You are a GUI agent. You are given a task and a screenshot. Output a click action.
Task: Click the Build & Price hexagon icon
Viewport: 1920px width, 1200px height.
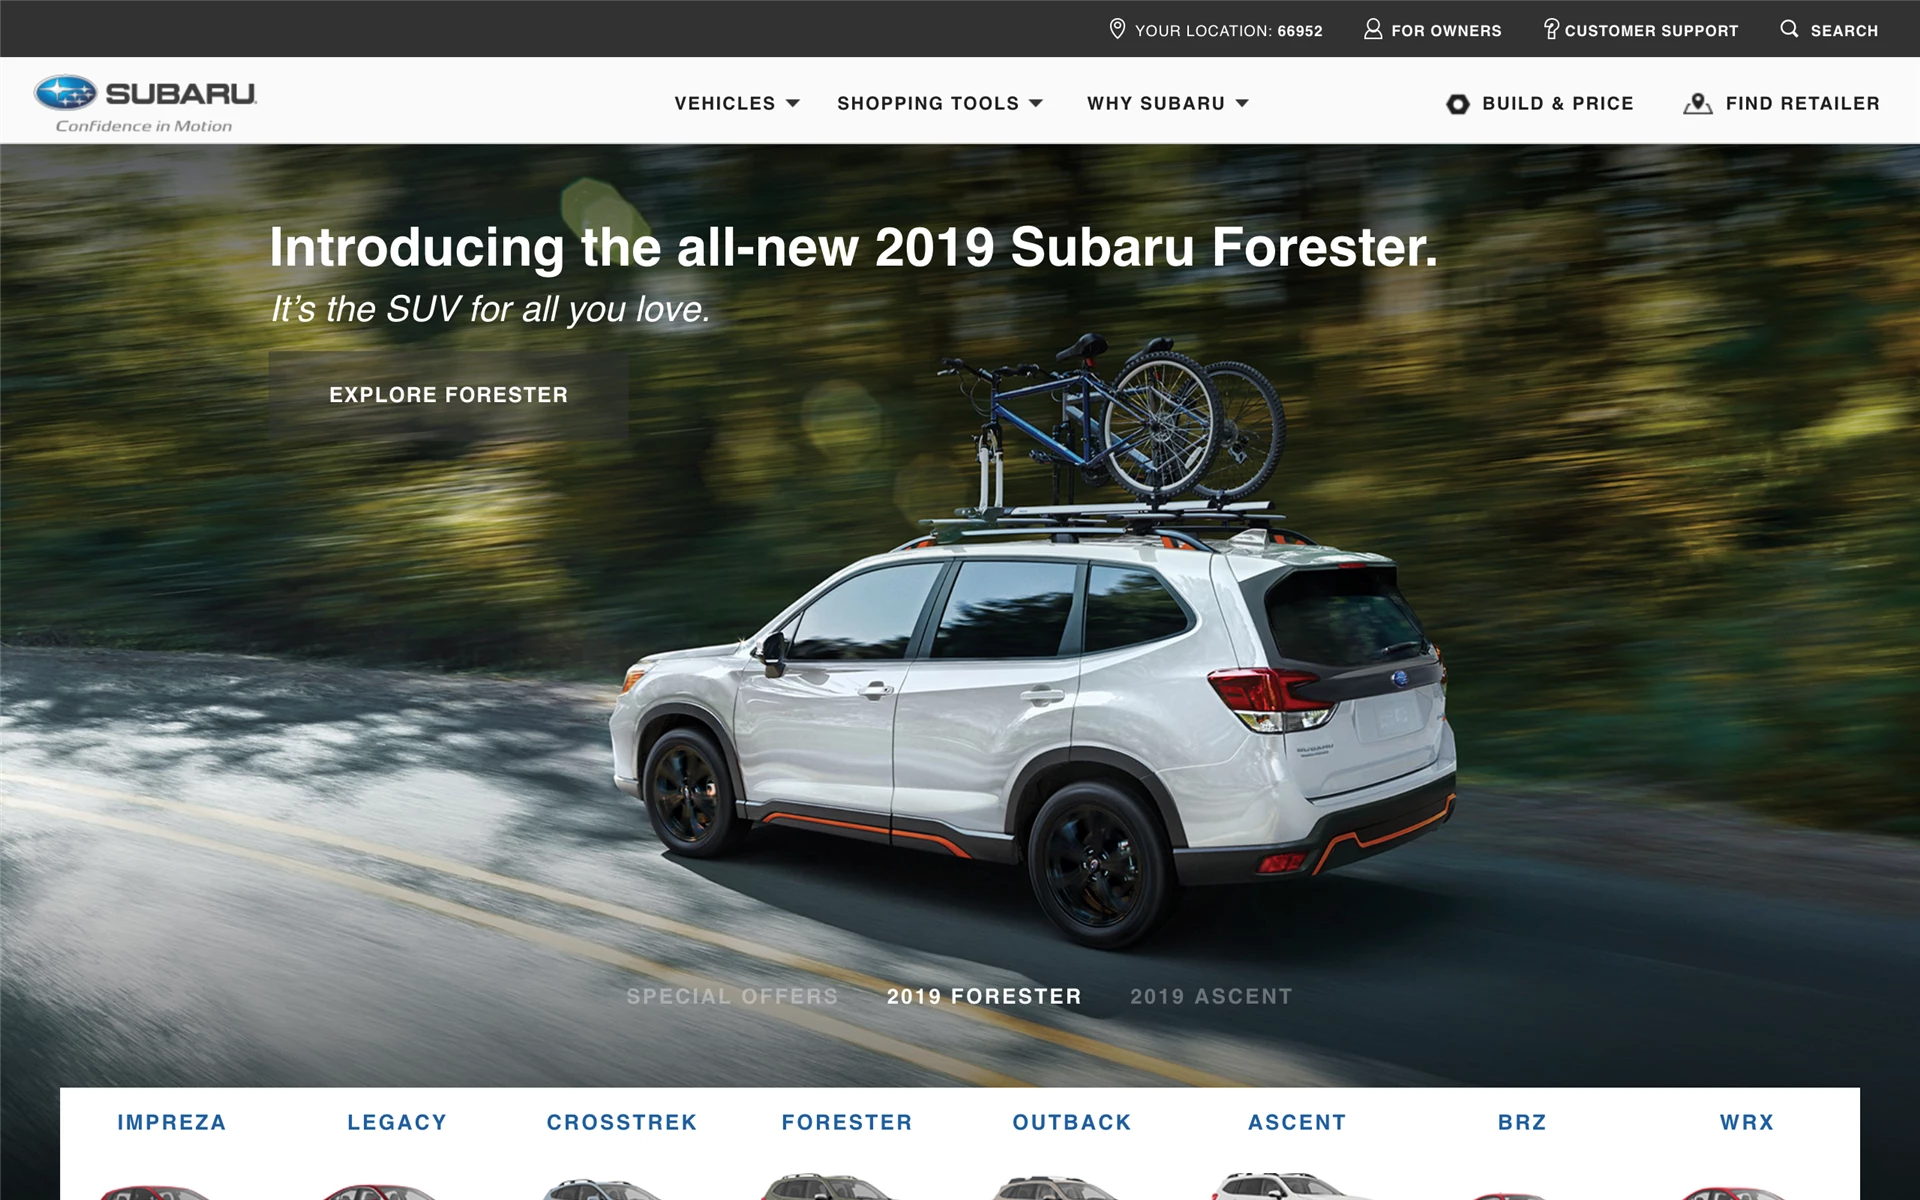pyautogui.click(x=1458, y=104)
